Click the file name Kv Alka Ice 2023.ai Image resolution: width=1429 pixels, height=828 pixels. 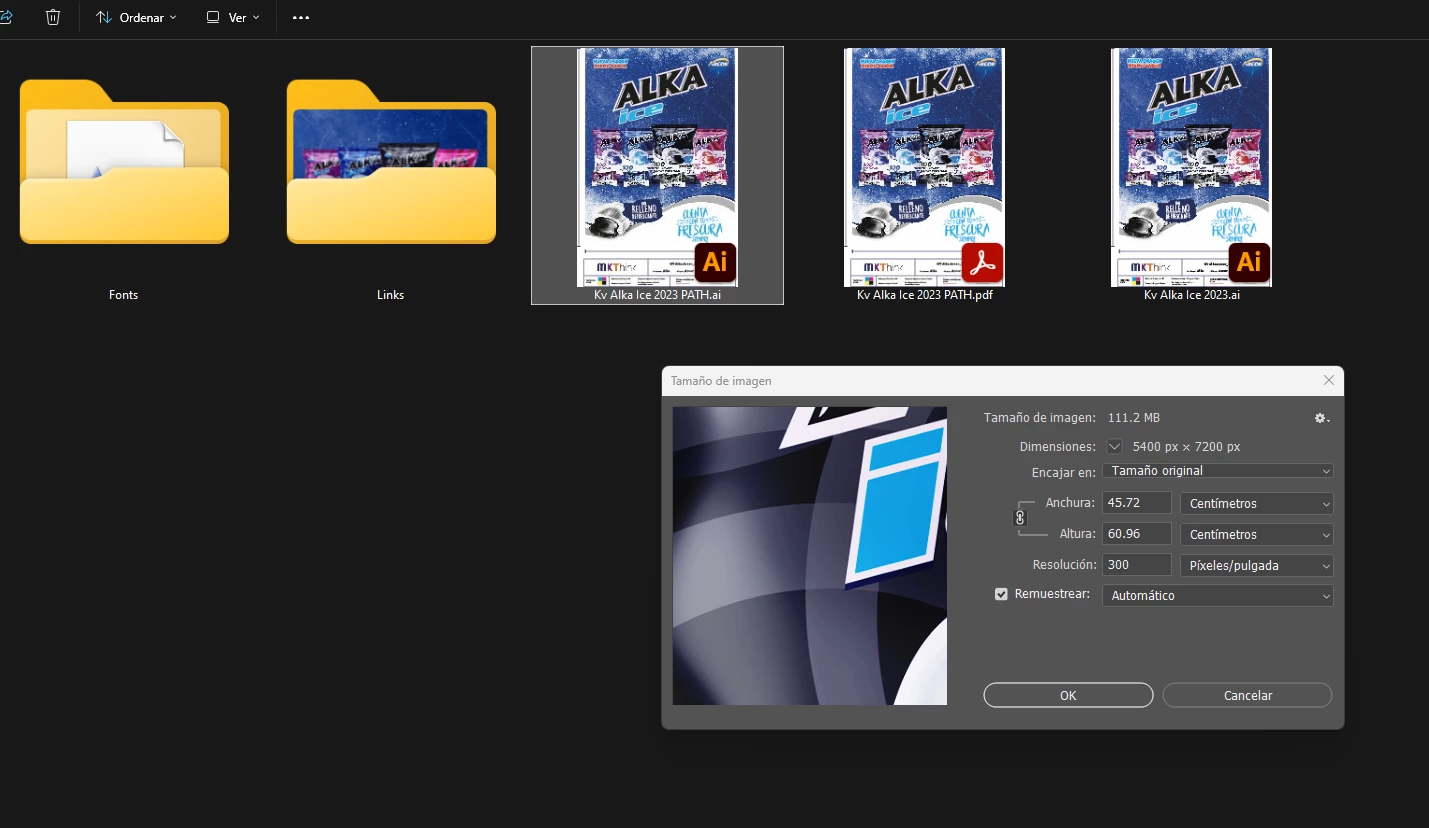point(1192,295)
